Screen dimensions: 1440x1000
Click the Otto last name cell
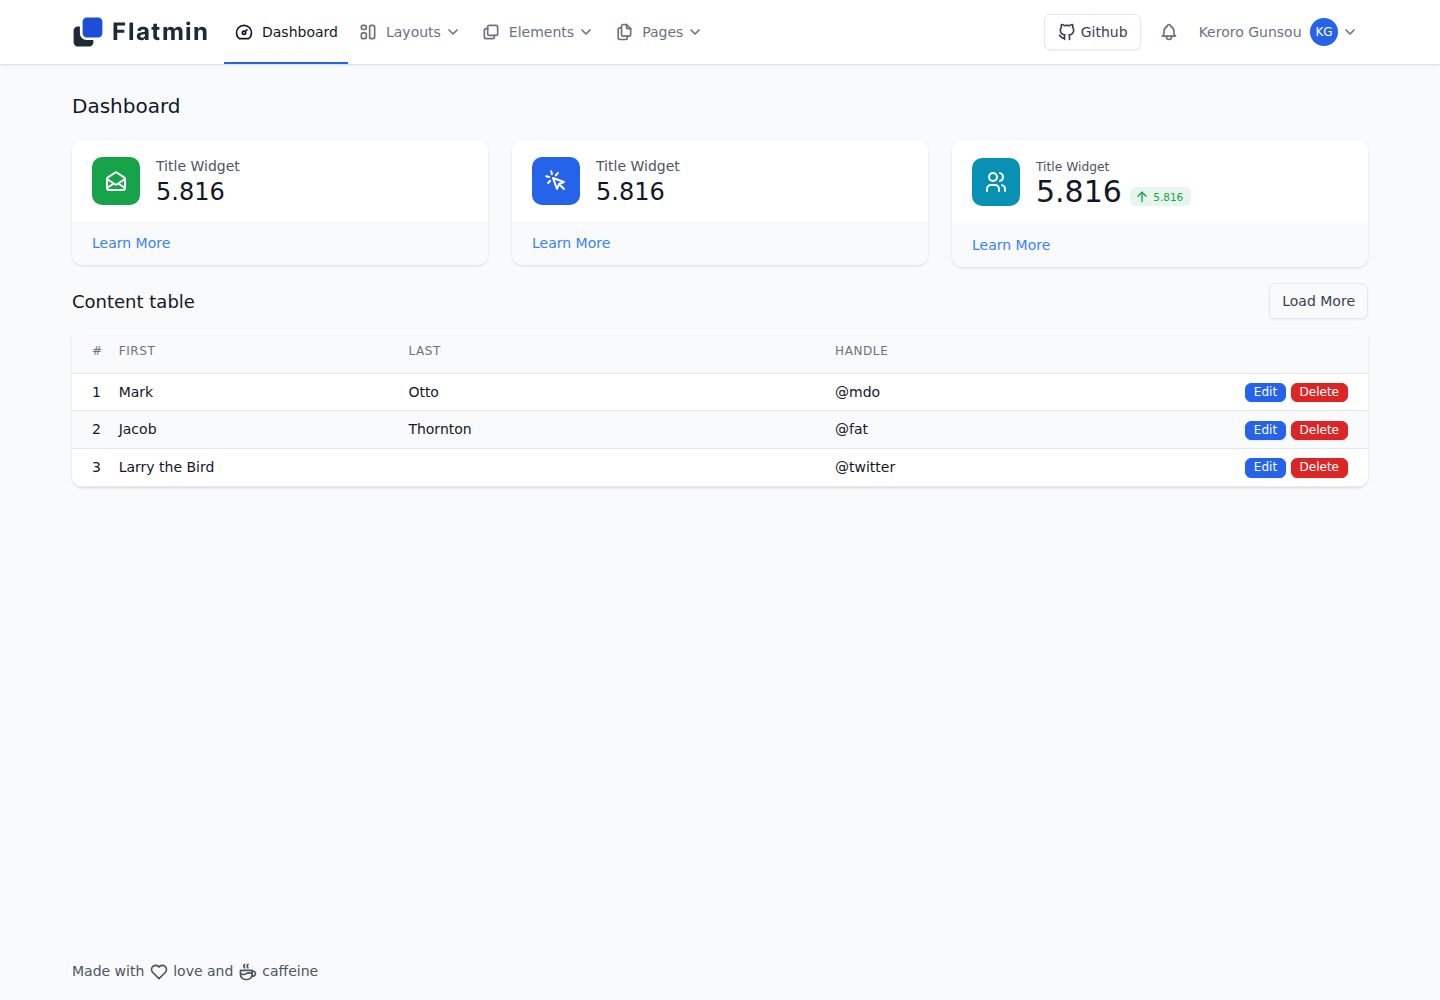coord(423,392)
